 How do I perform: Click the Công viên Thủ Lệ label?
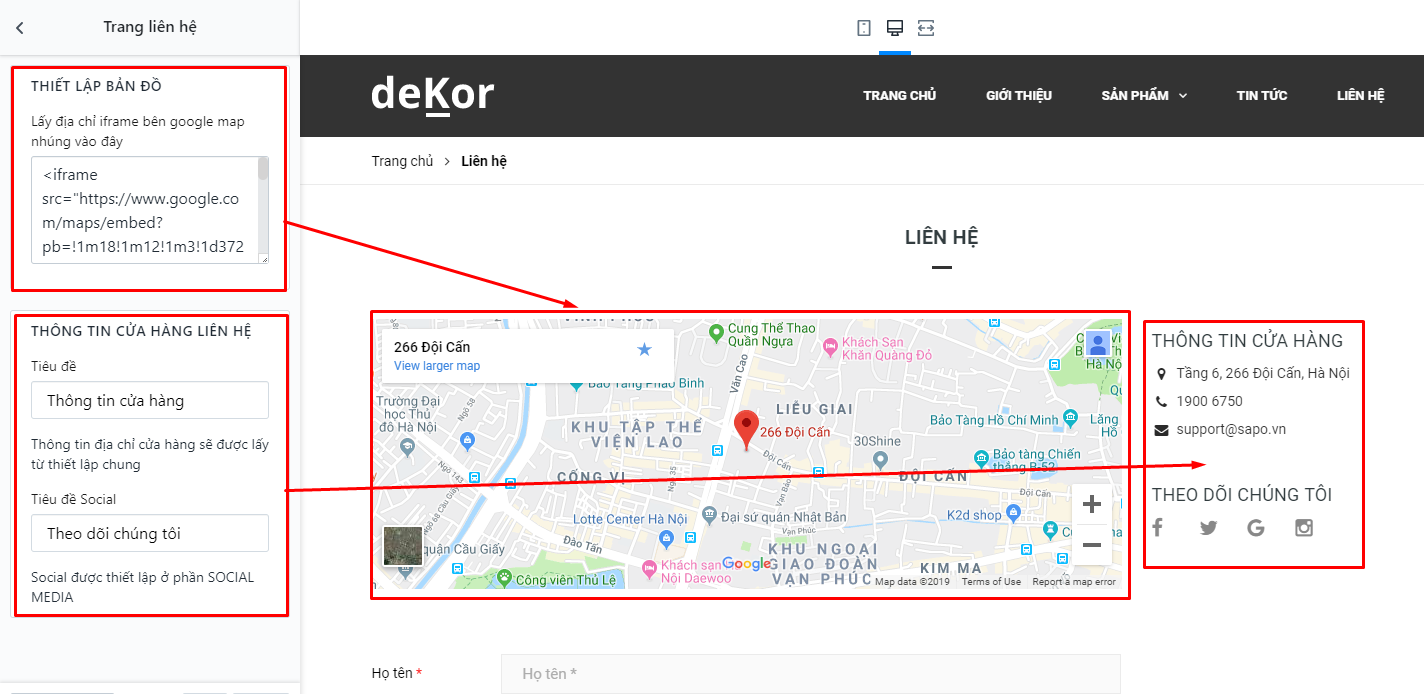(565, 579)
